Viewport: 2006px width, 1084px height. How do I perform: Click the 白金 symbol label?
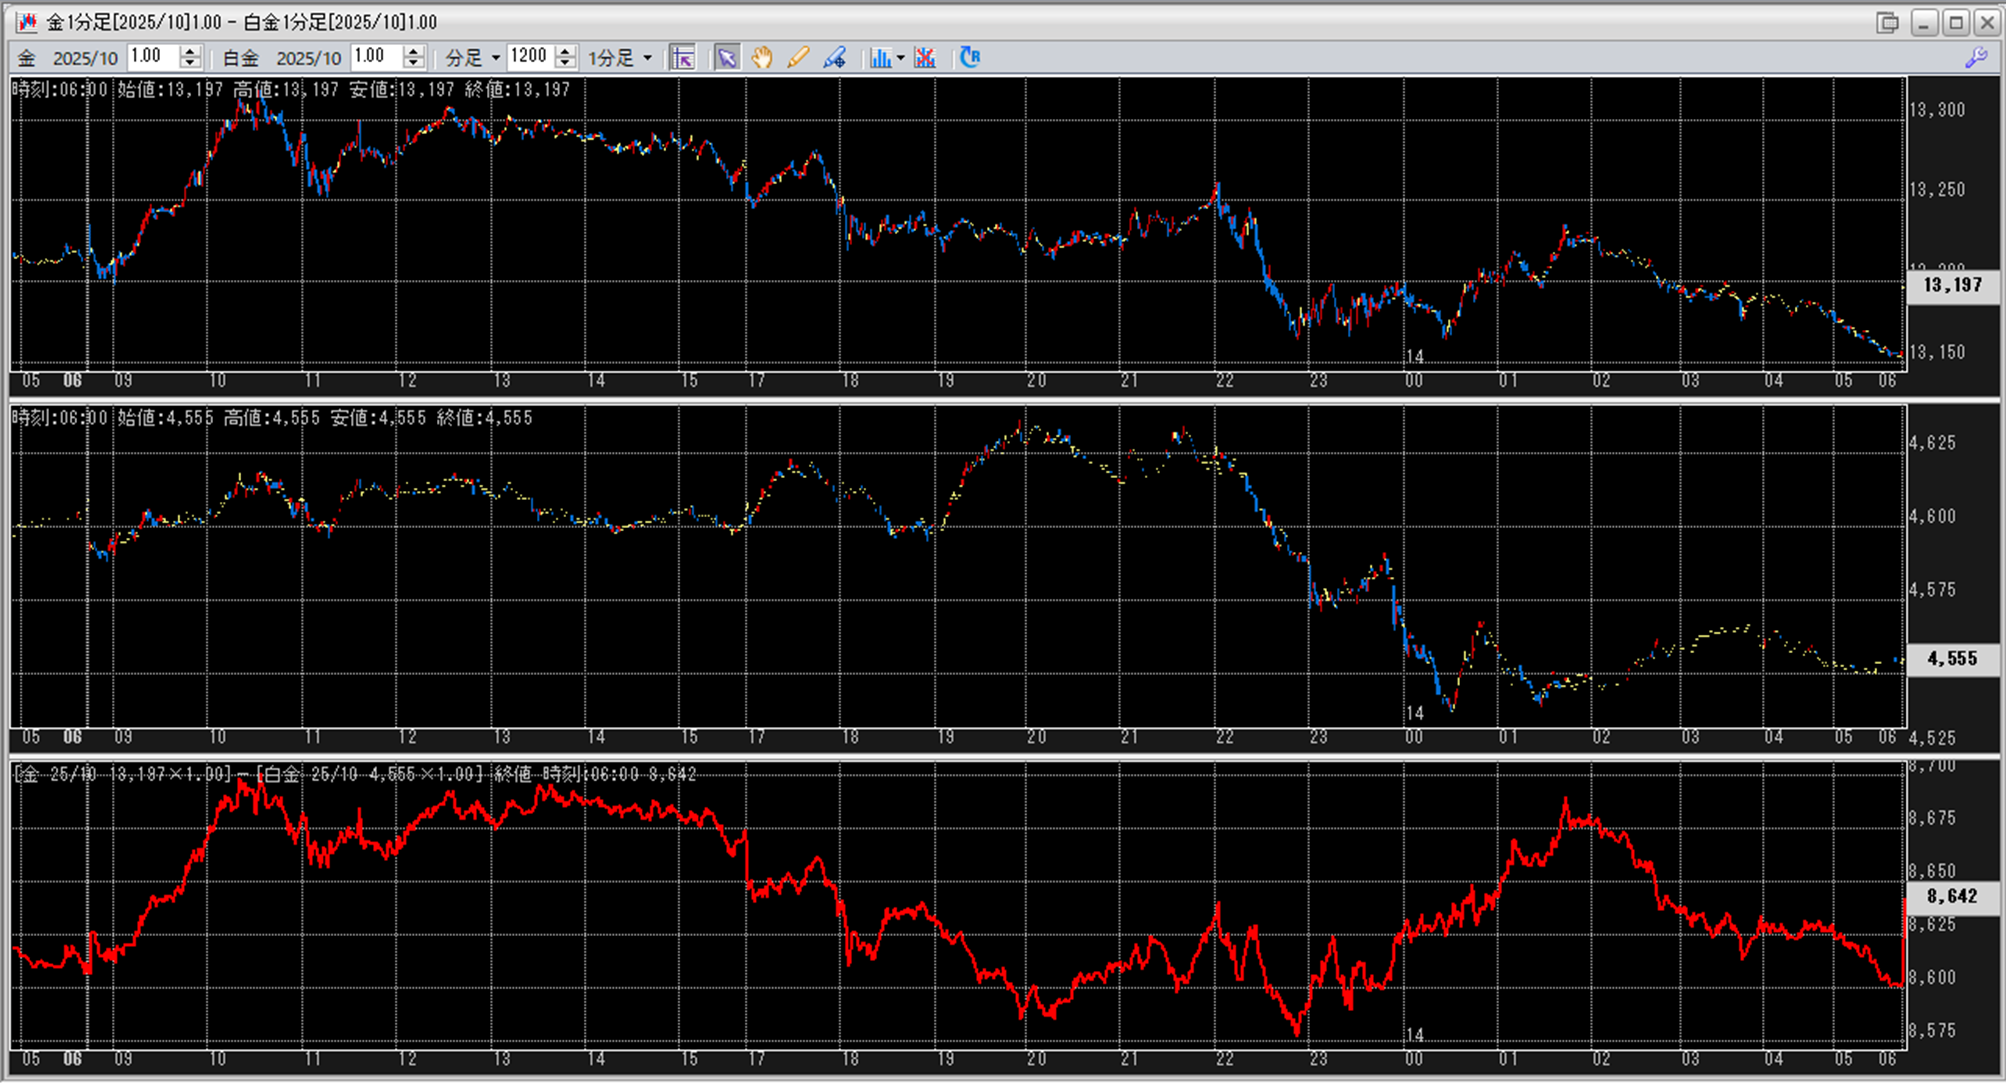tap(241, 58)
